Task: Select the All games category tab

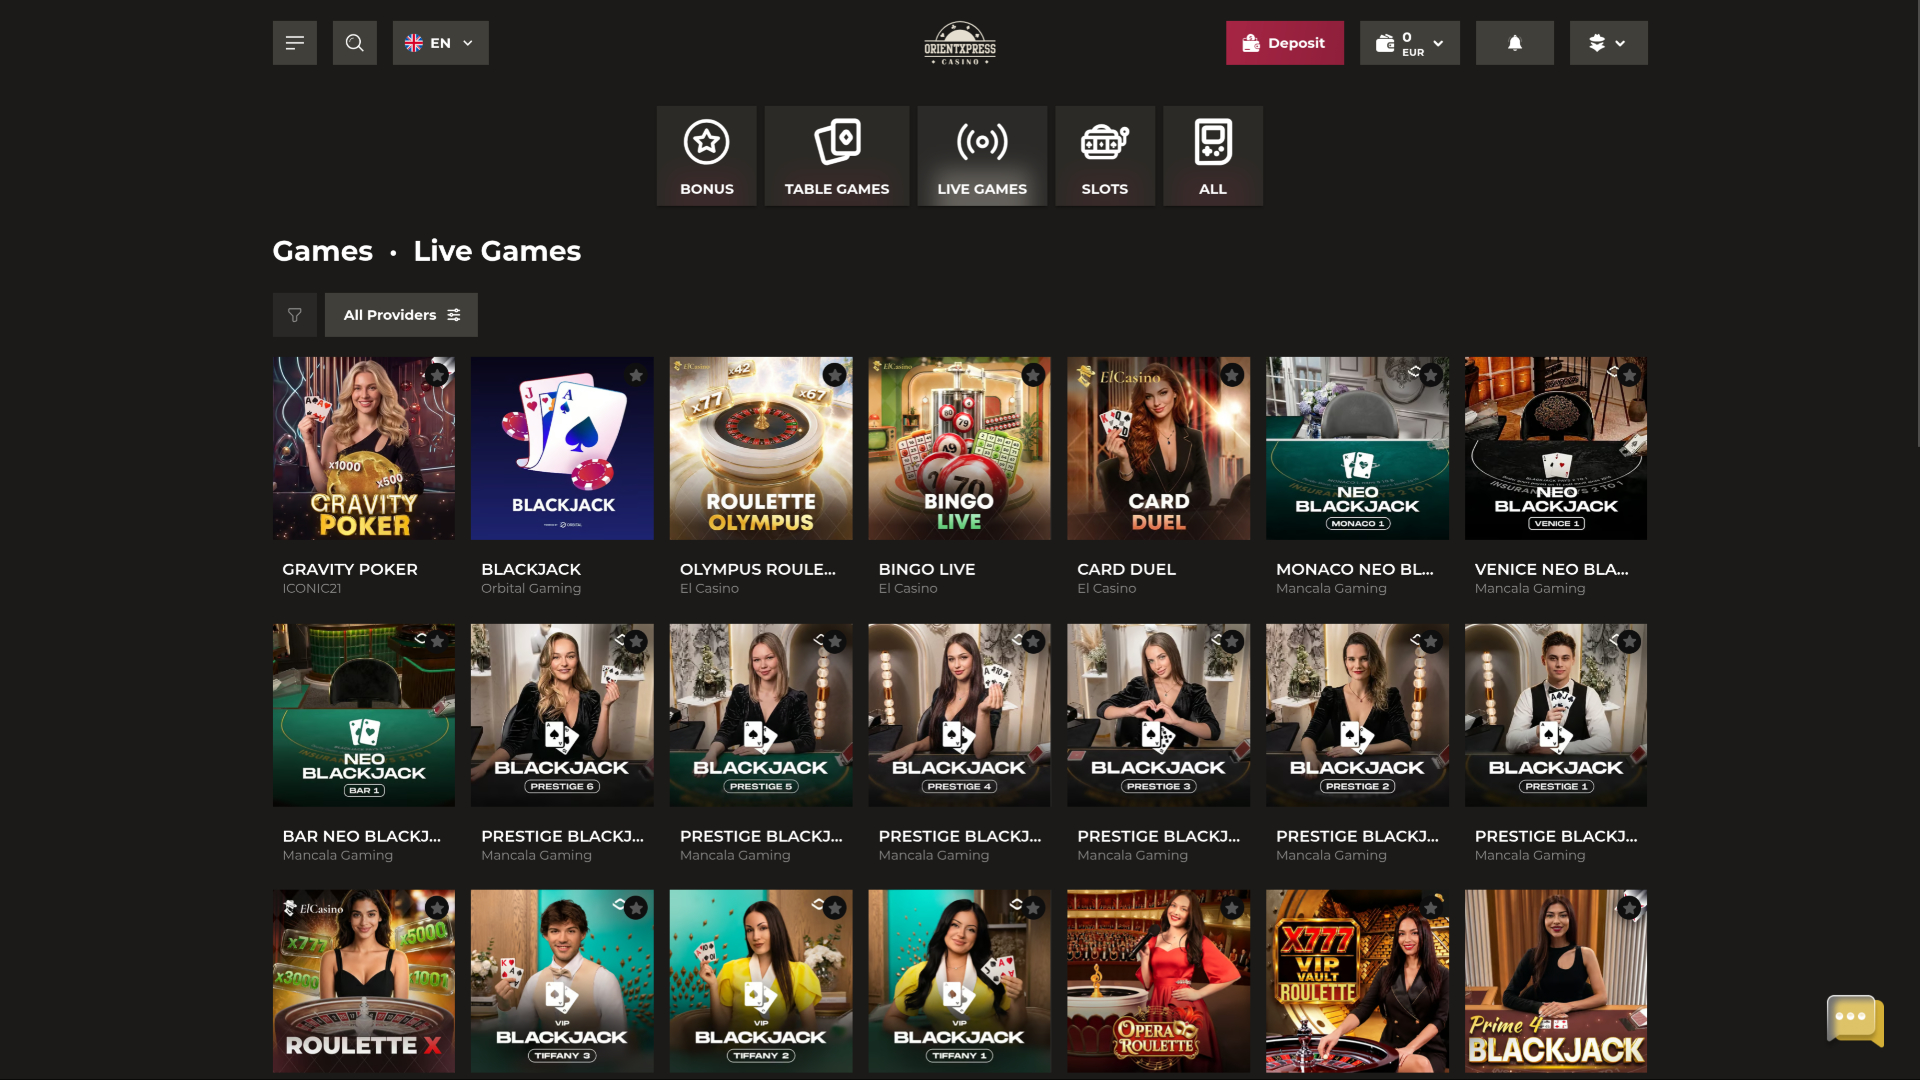Action: 1213,156
